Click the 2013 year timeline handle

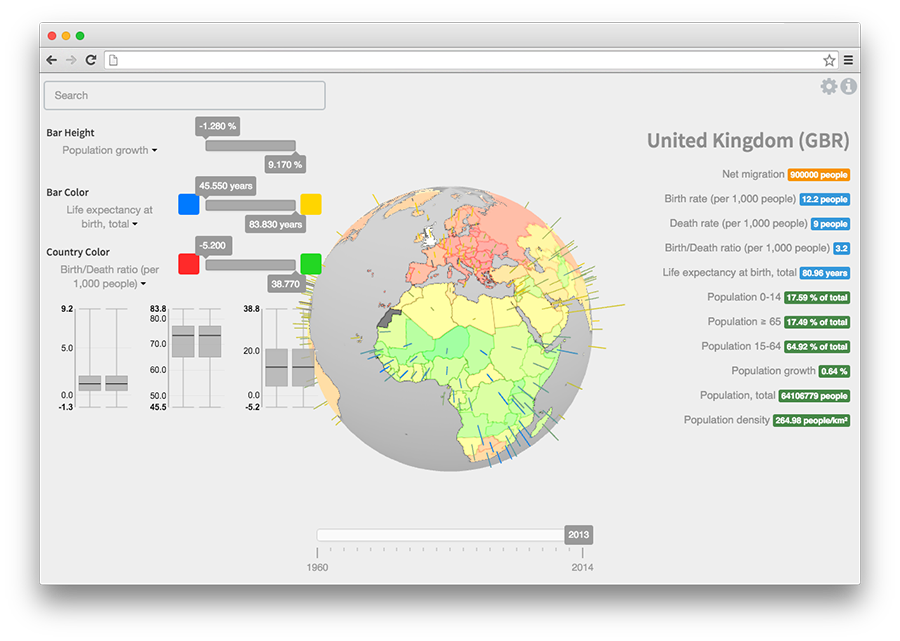pos(579,535)
